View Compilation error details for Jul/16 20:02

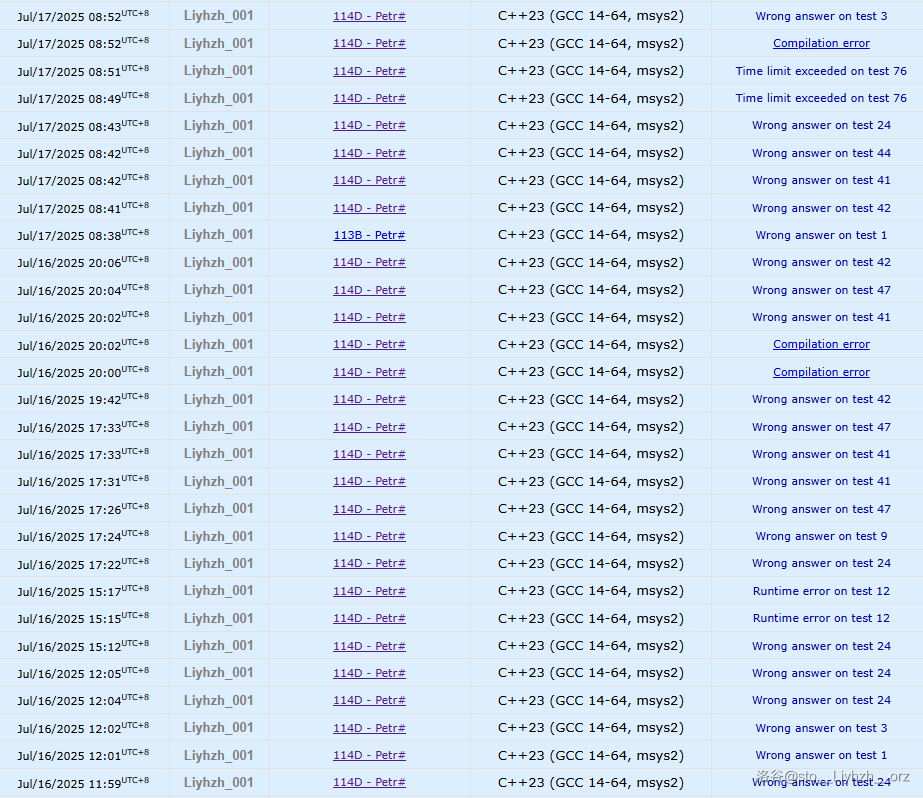pyautogui.click(x=821, y=344)
